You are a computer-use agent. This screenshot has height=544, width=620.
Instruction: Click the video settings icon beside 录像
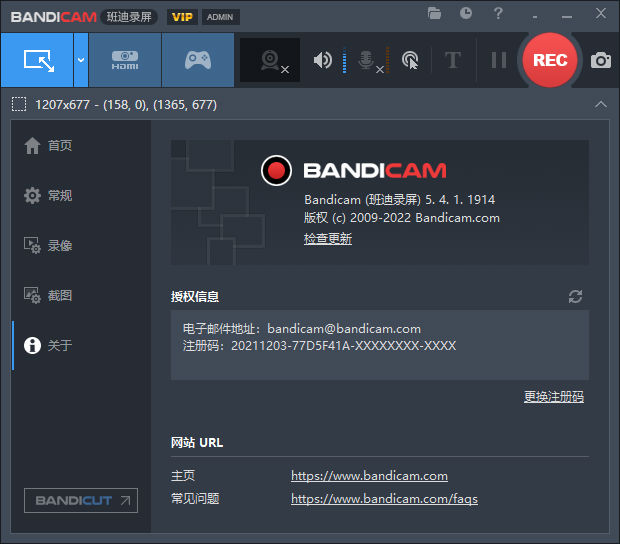pyautogui.click(x=32, y=246)
